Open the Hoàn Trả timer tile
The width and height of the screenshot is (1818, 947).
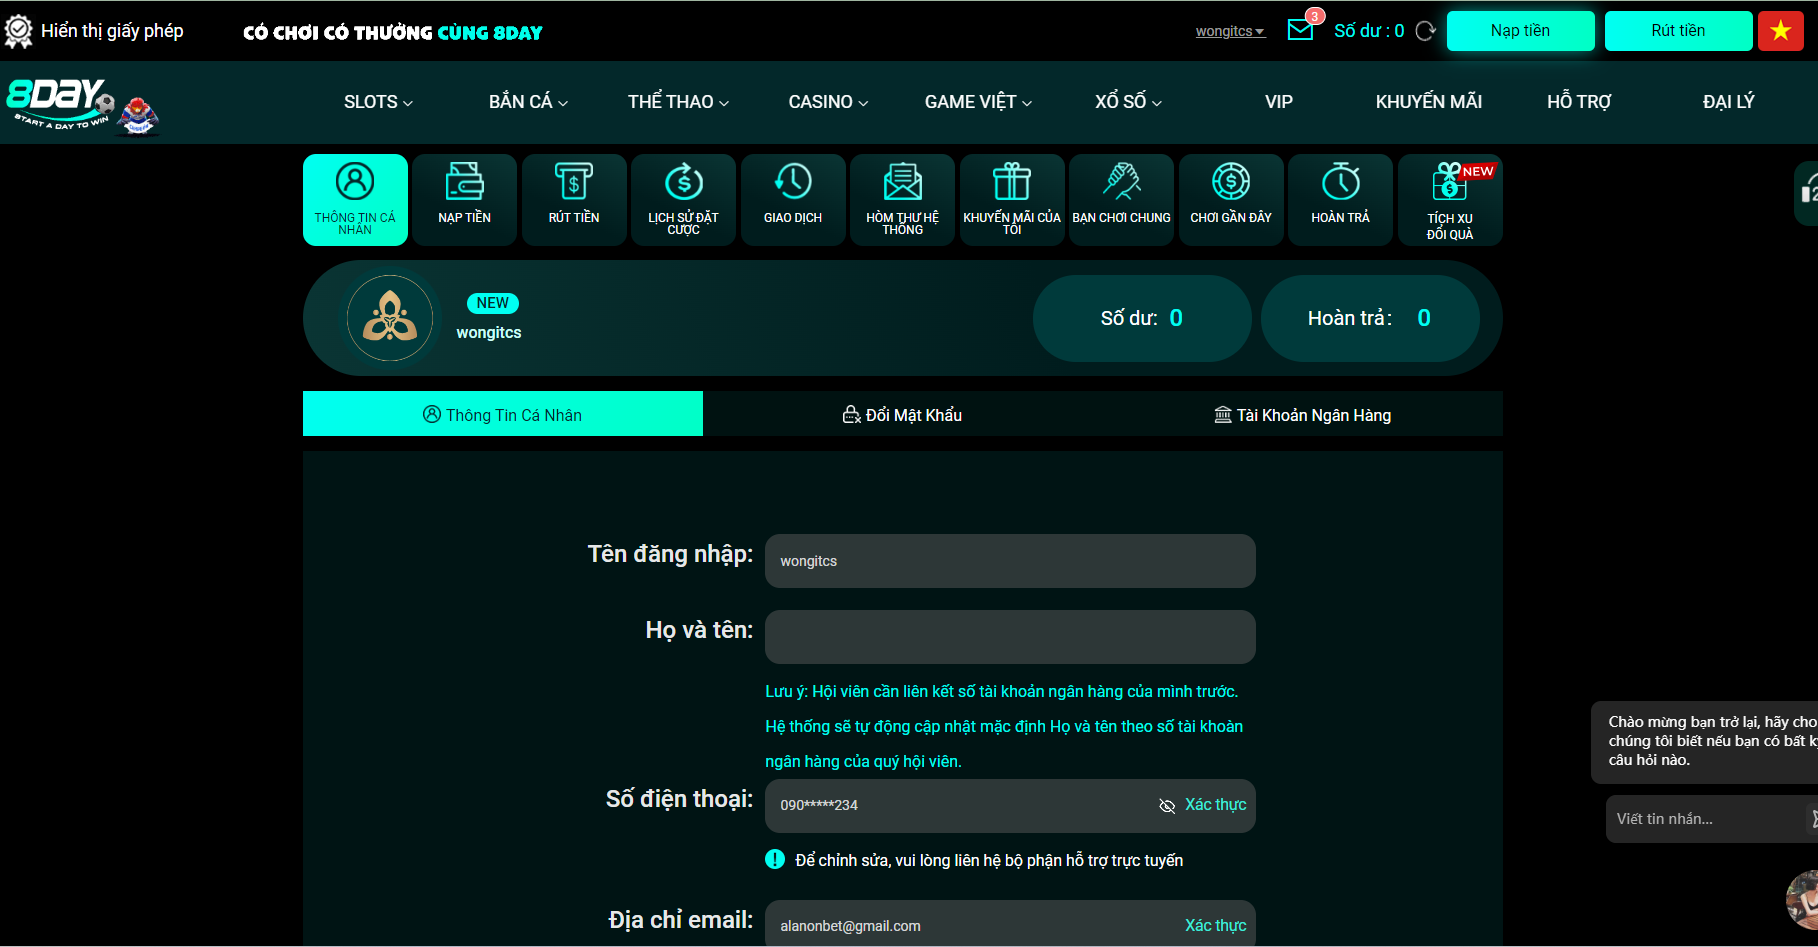tap(1340, 200)
